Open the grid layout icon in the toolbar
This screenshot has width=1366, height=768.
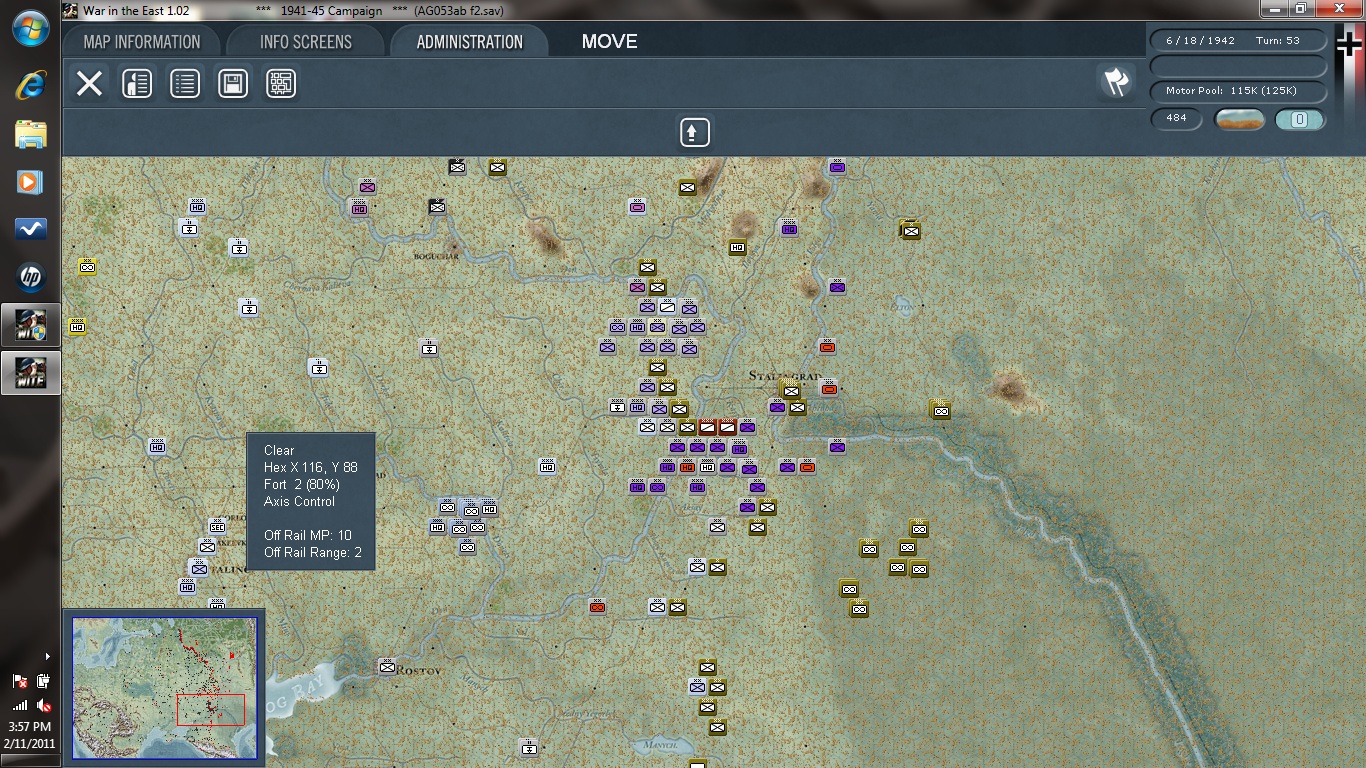click(281, 83)
